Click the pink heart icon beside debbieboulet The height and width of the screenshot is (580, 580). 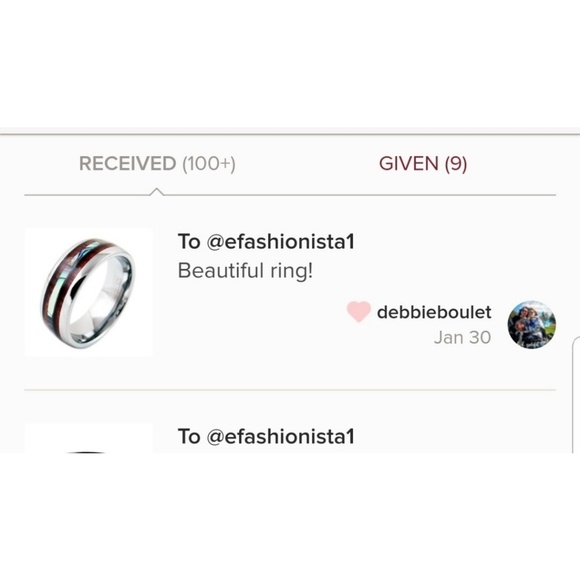tap(358, 311)
